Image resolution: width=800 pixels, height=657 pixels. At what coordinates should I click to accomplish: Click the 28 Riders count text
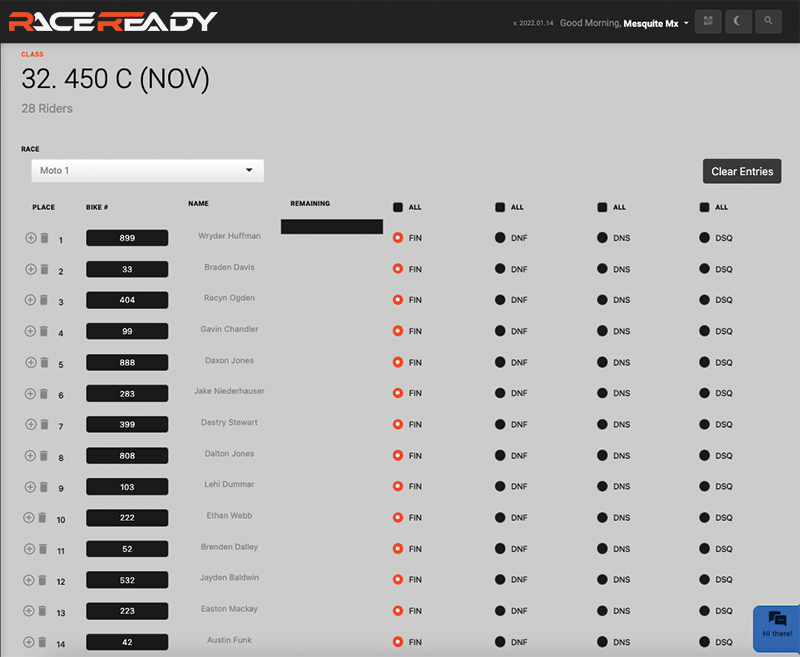pyautogui.click(x=47, y=109)
